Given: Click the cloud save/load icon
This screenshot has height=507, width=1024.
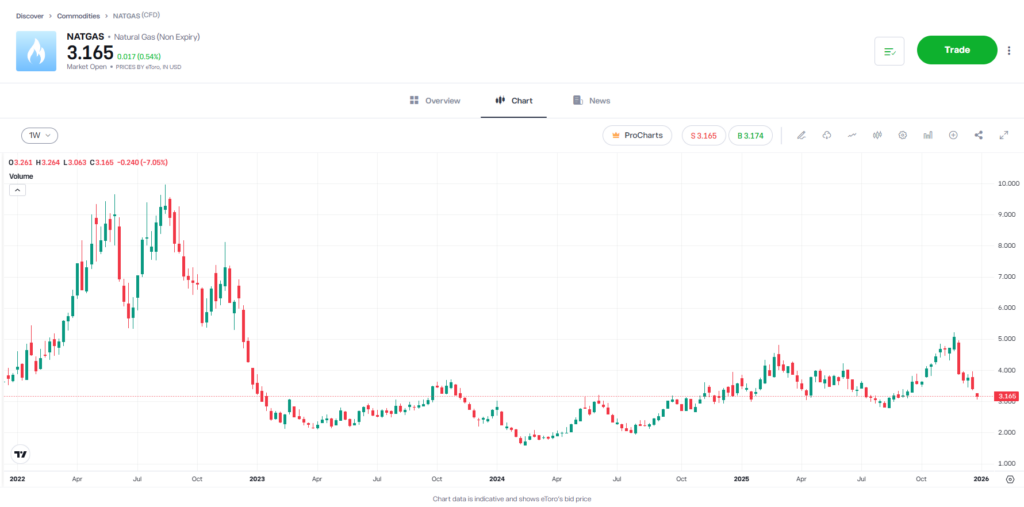Looking at the screenshot, I should click(x=827, y=135).
